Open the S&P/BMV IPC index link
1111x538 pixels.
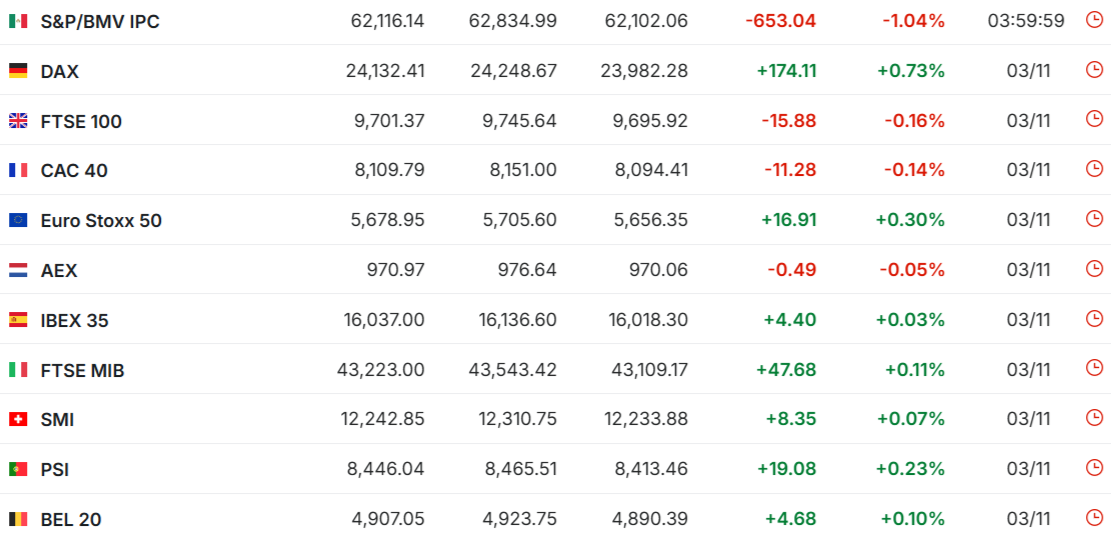(100, 22)
